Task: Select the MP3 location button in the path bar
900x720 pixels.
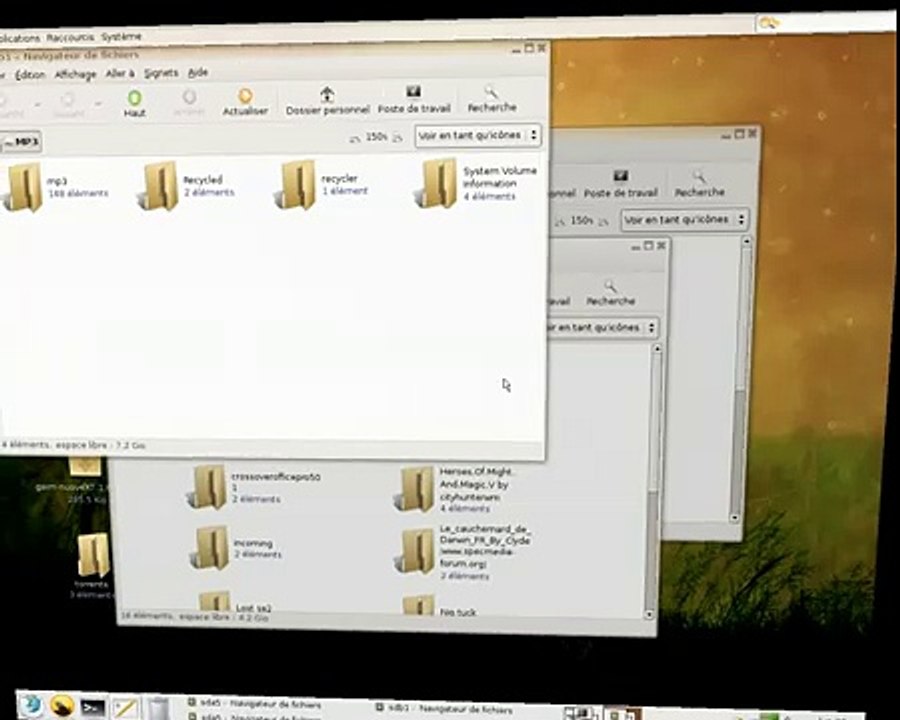Action: [21, 142]
